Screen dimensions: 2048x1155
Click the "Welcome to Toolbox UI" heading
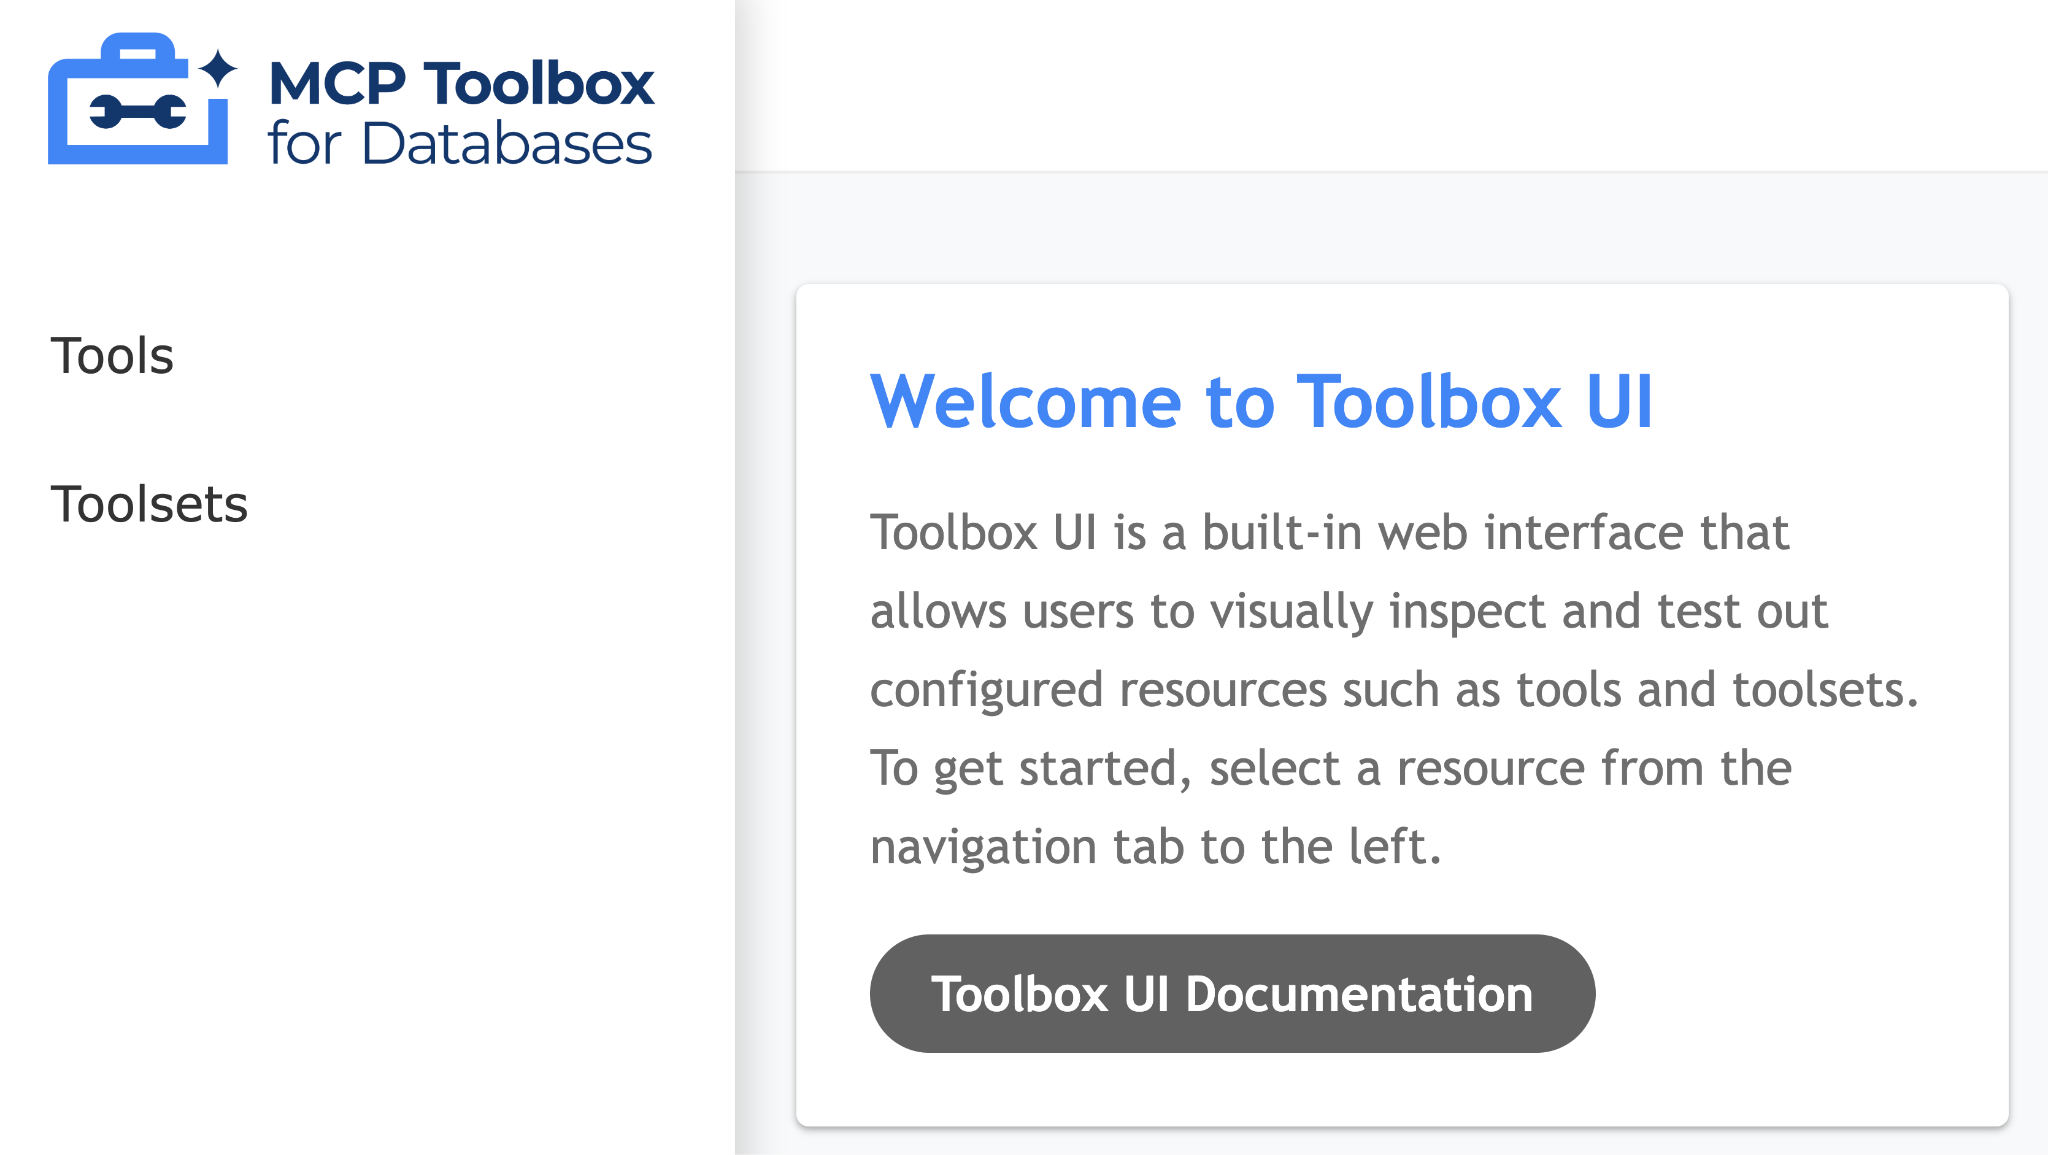[1261, 402]
